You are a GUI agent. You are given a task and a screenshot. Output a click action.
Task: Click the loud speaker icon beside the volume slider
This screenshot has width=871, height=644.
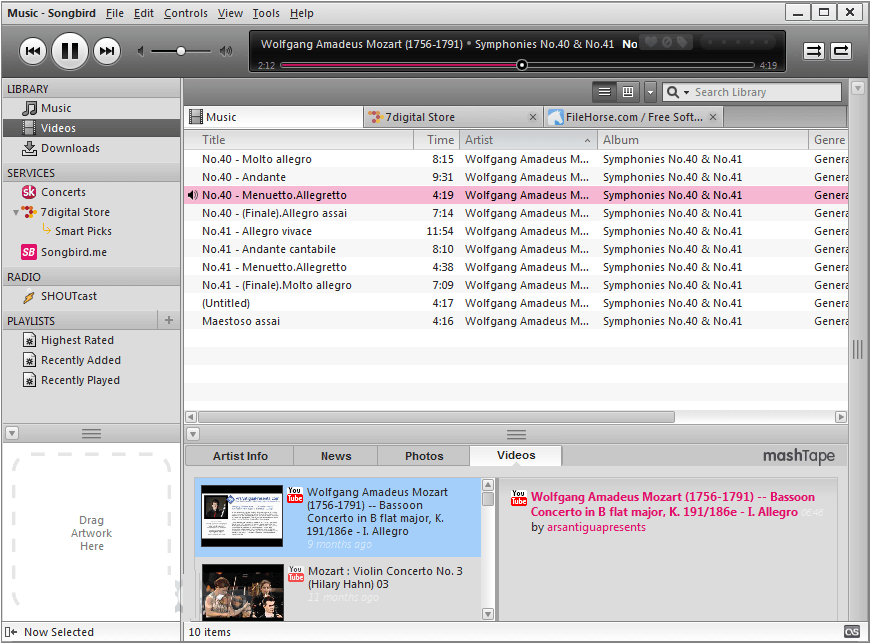226,51
